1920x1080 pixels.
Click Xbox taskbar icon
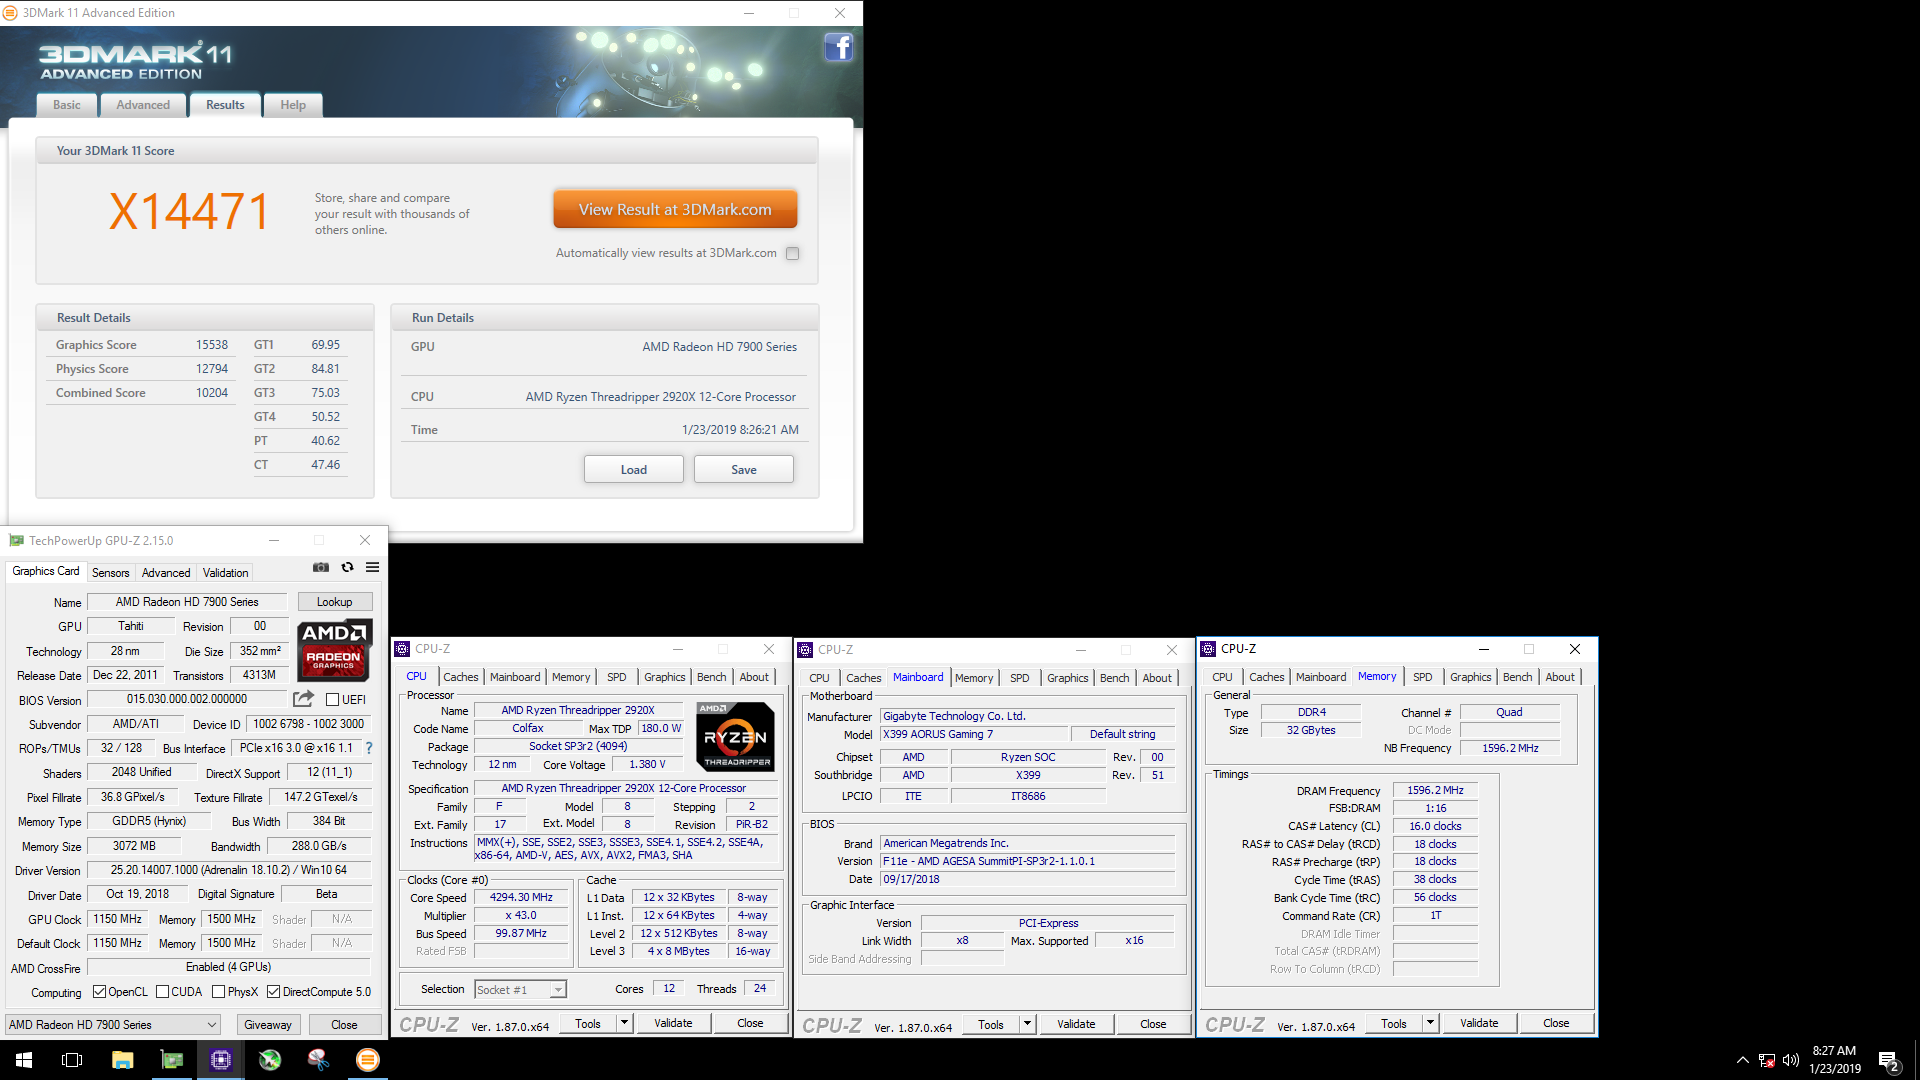click(270, 1060)
